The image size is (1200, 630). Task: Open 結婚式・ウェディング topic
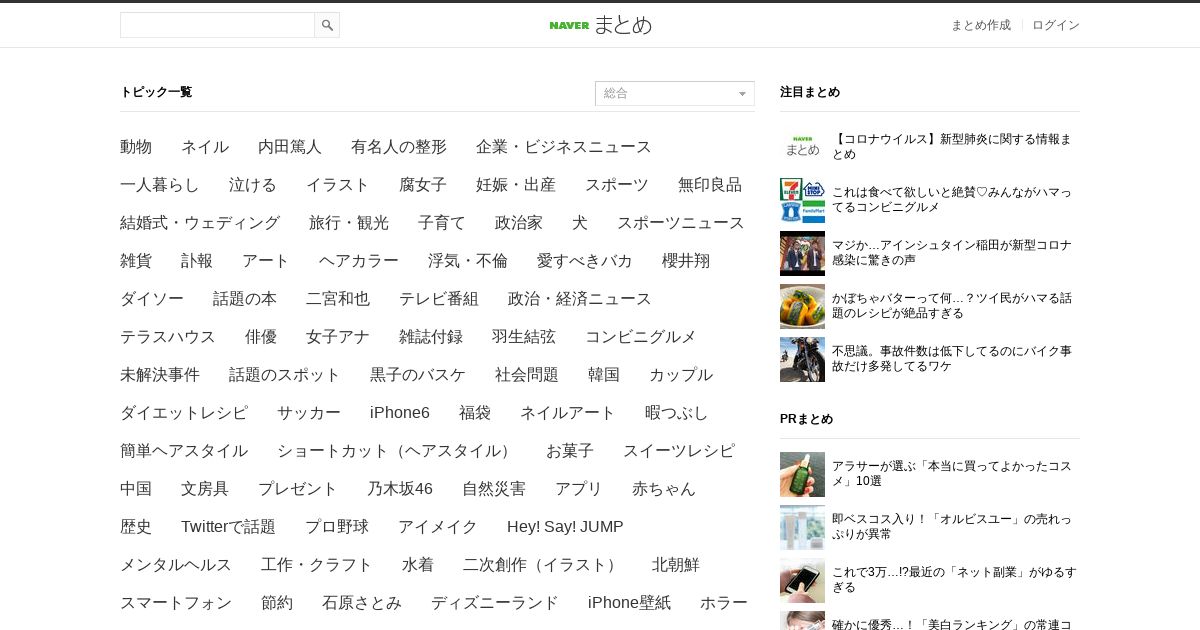coord(200,223)
